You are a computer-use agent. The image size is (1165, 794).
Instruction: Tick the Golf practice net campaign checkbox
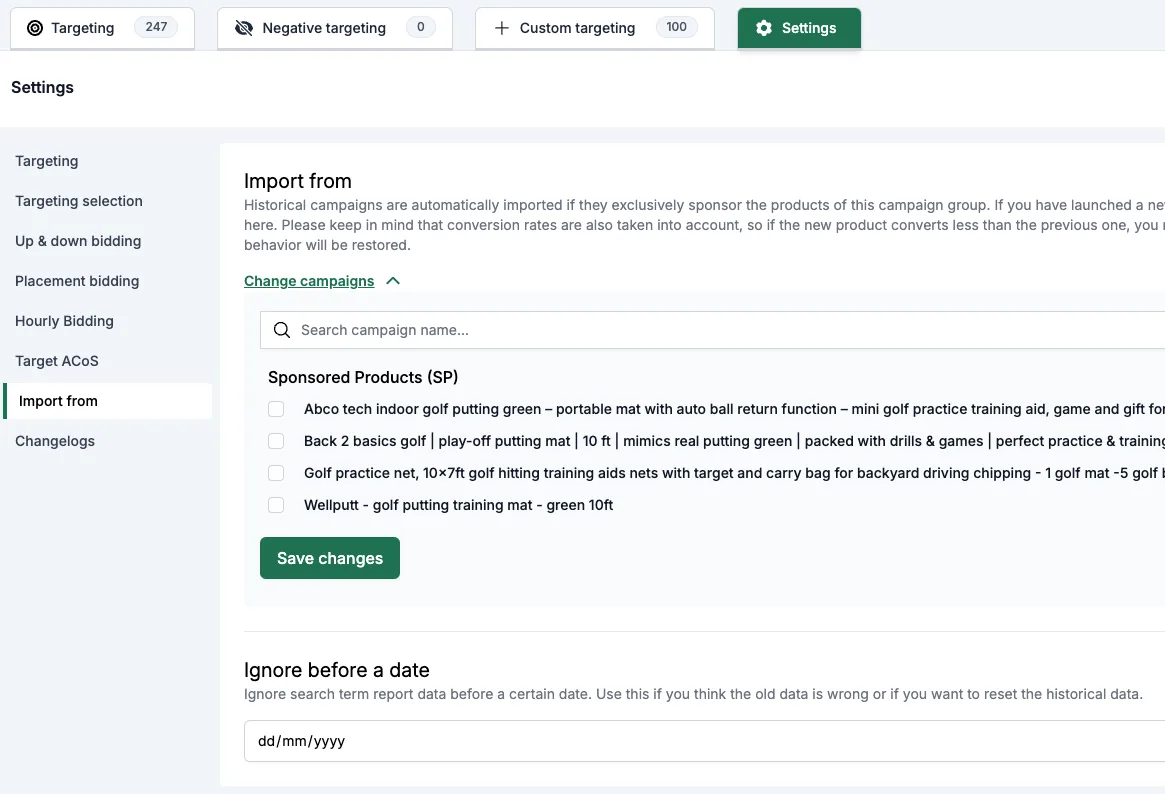click(x=276, y=473)
